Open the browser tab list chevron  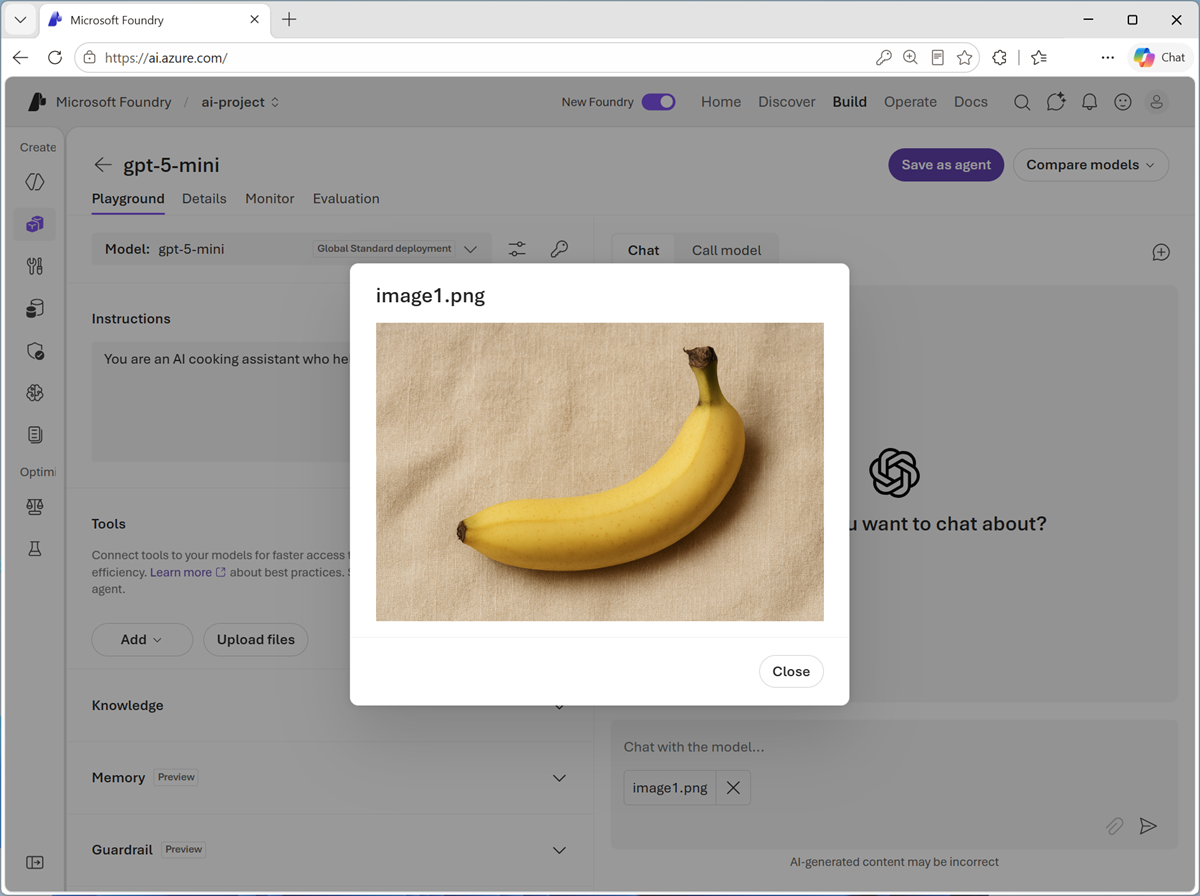pyautogui.click(x=20, y=20)
